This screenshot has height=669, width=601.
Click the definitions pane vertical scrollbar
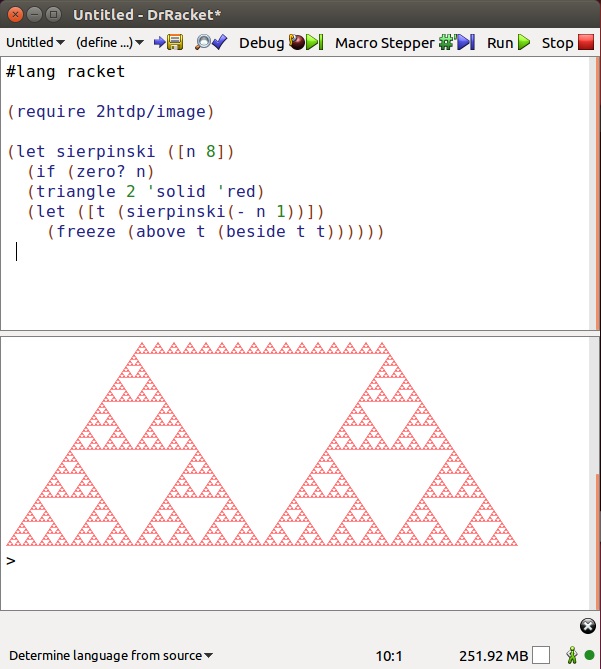tap(595, 194)
